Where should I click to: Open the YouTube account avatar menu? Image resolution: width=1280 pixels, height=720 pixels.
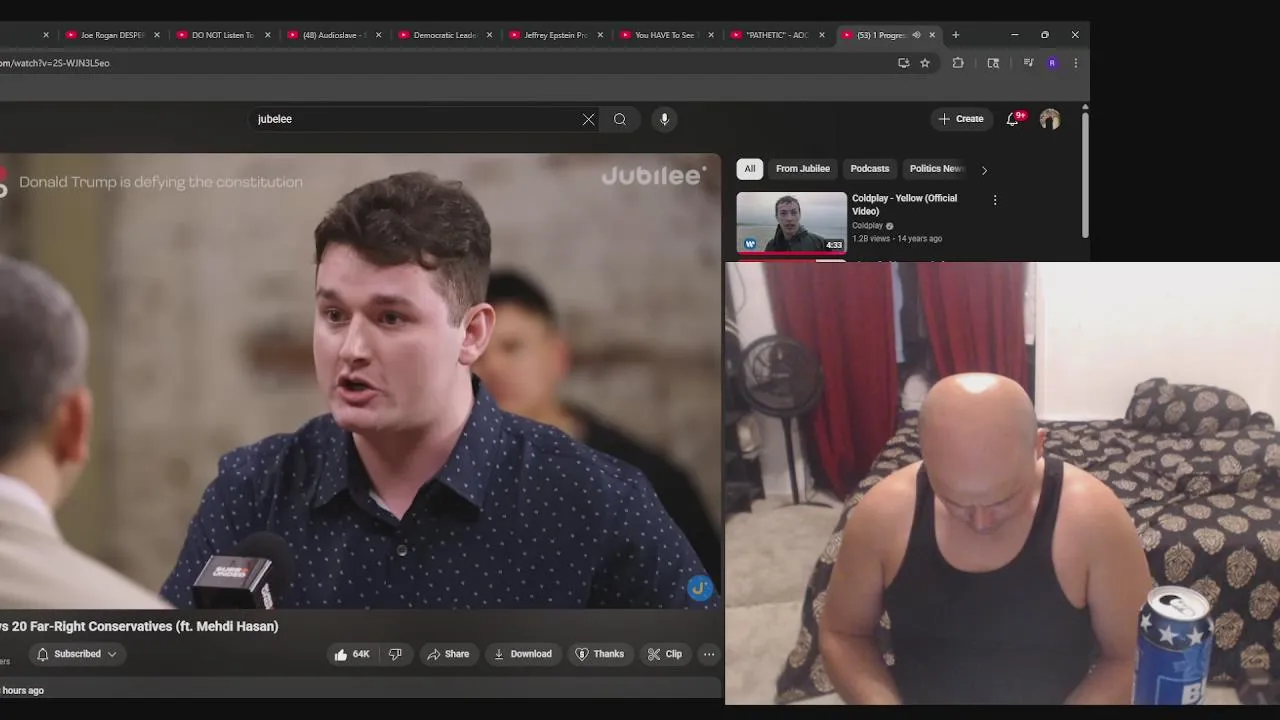1049,119
